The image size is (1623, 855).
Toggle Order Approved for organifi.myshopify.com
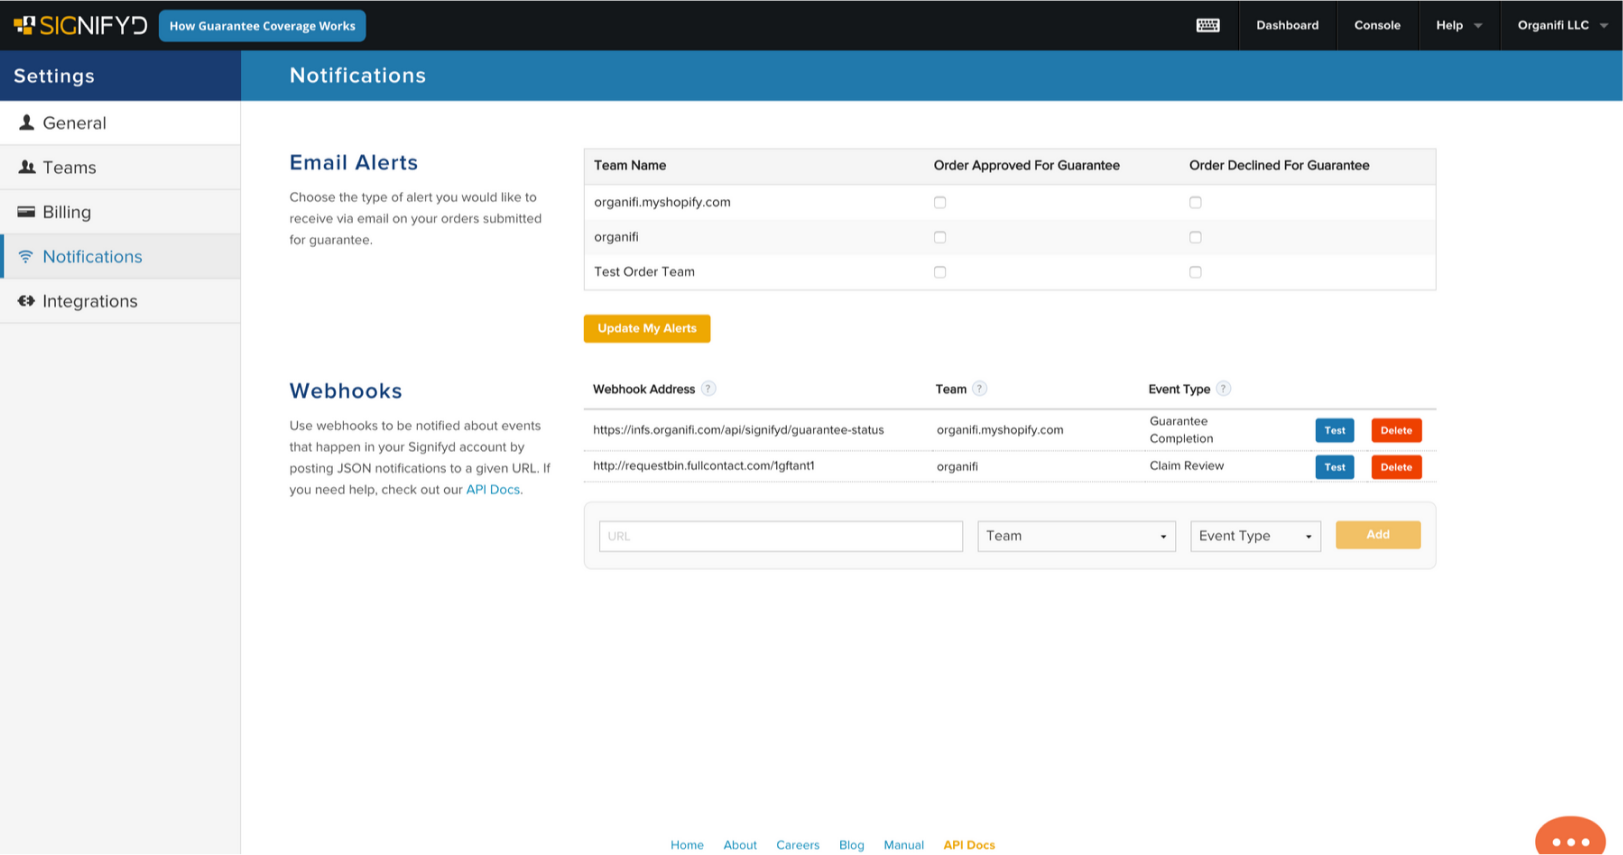click(940, 202)
